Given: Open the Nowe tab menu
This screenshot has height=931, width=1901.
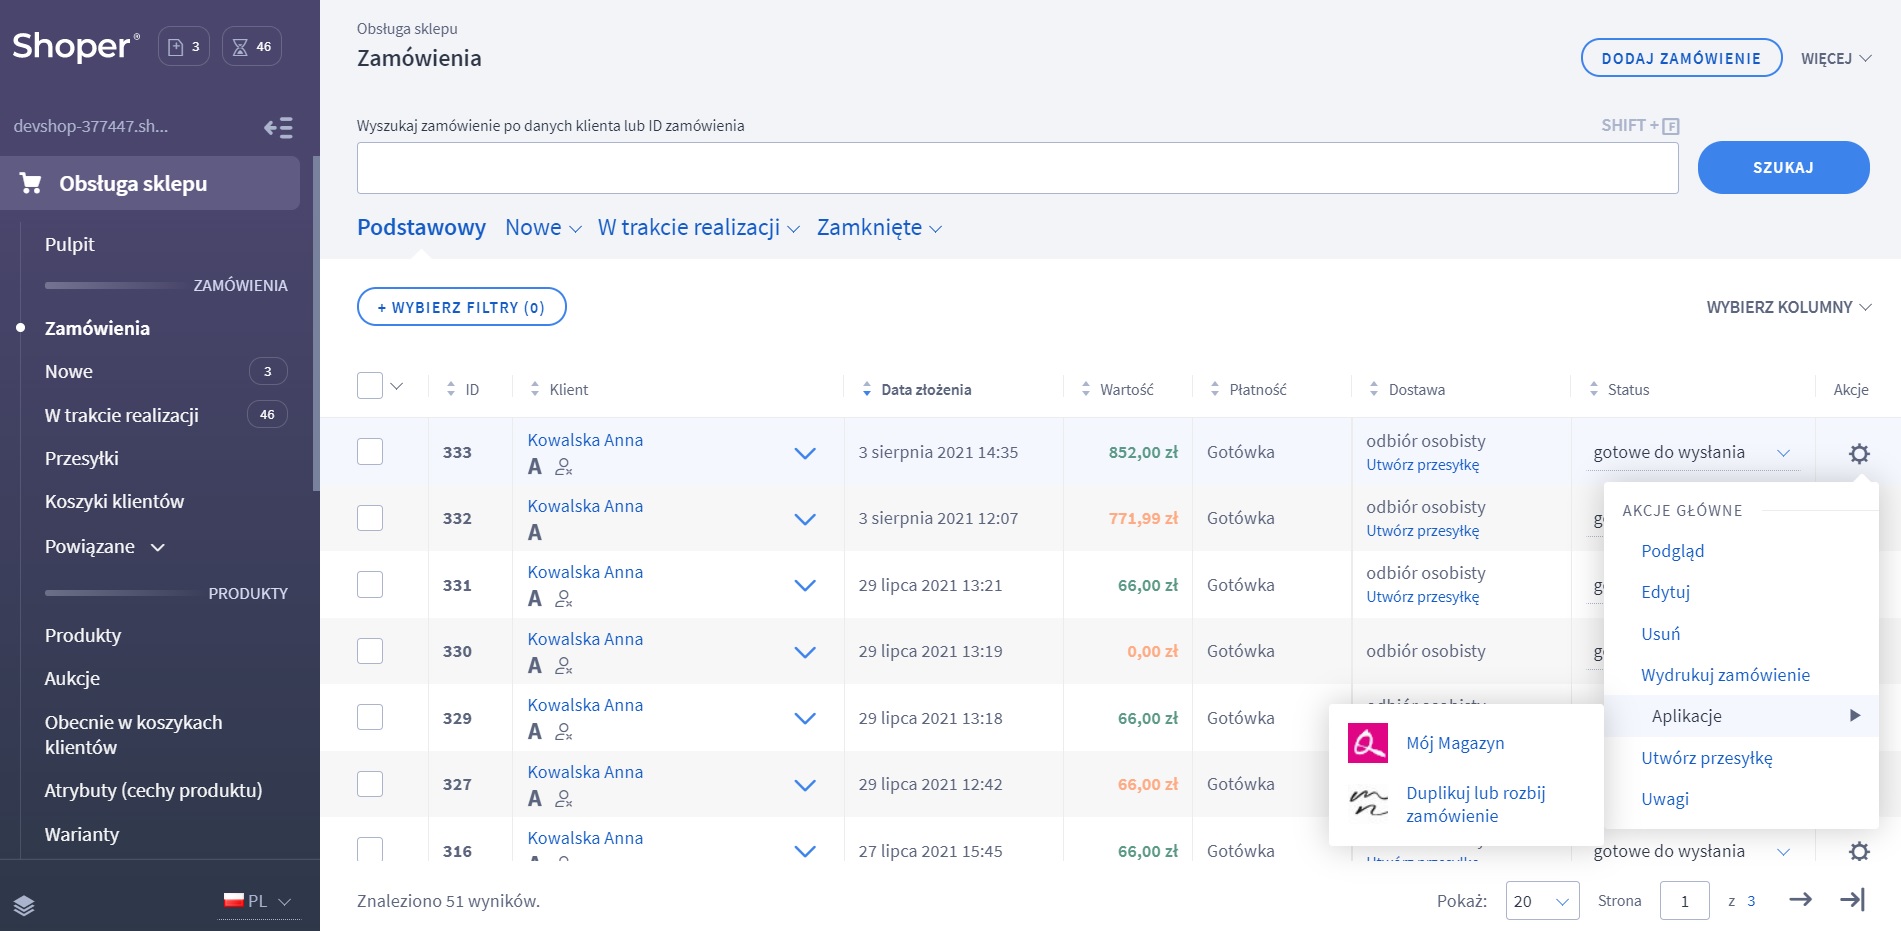Looking at the screenshot, I should click(x=543, y=227).
